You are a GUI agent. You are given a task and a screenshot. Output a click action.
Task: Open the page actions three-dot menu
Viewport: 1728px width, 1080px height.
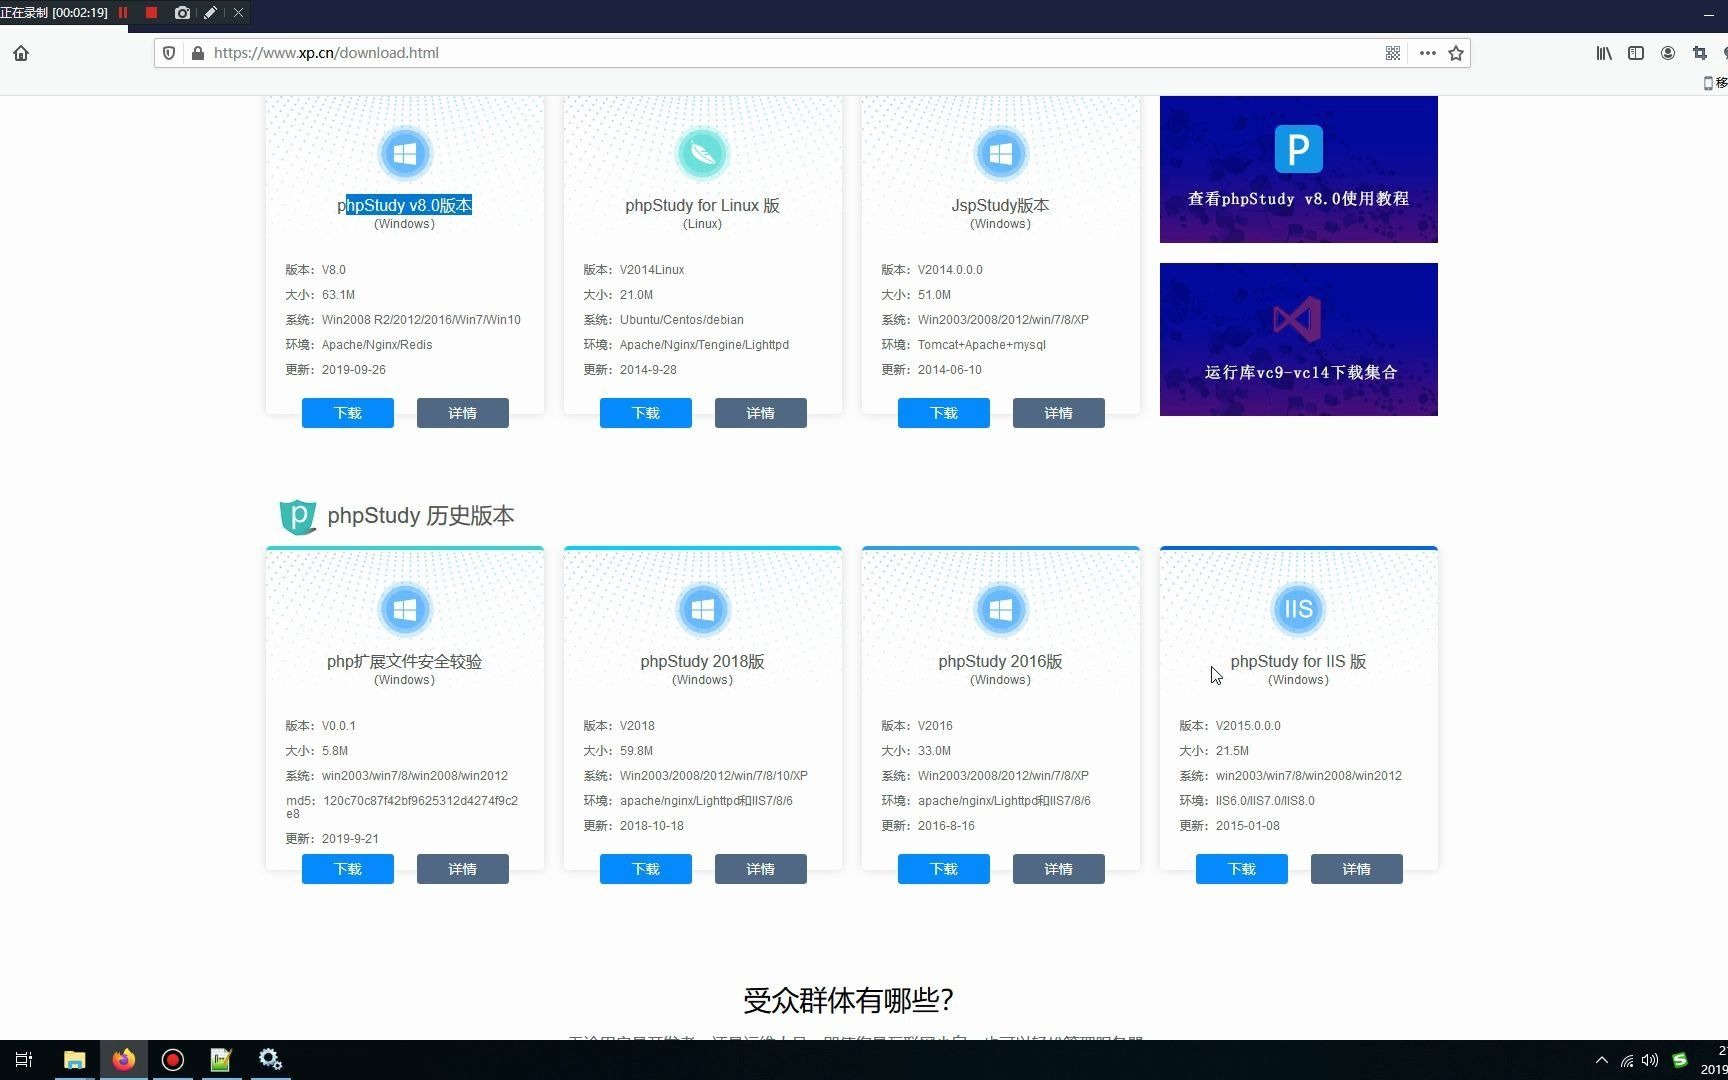1428,53
